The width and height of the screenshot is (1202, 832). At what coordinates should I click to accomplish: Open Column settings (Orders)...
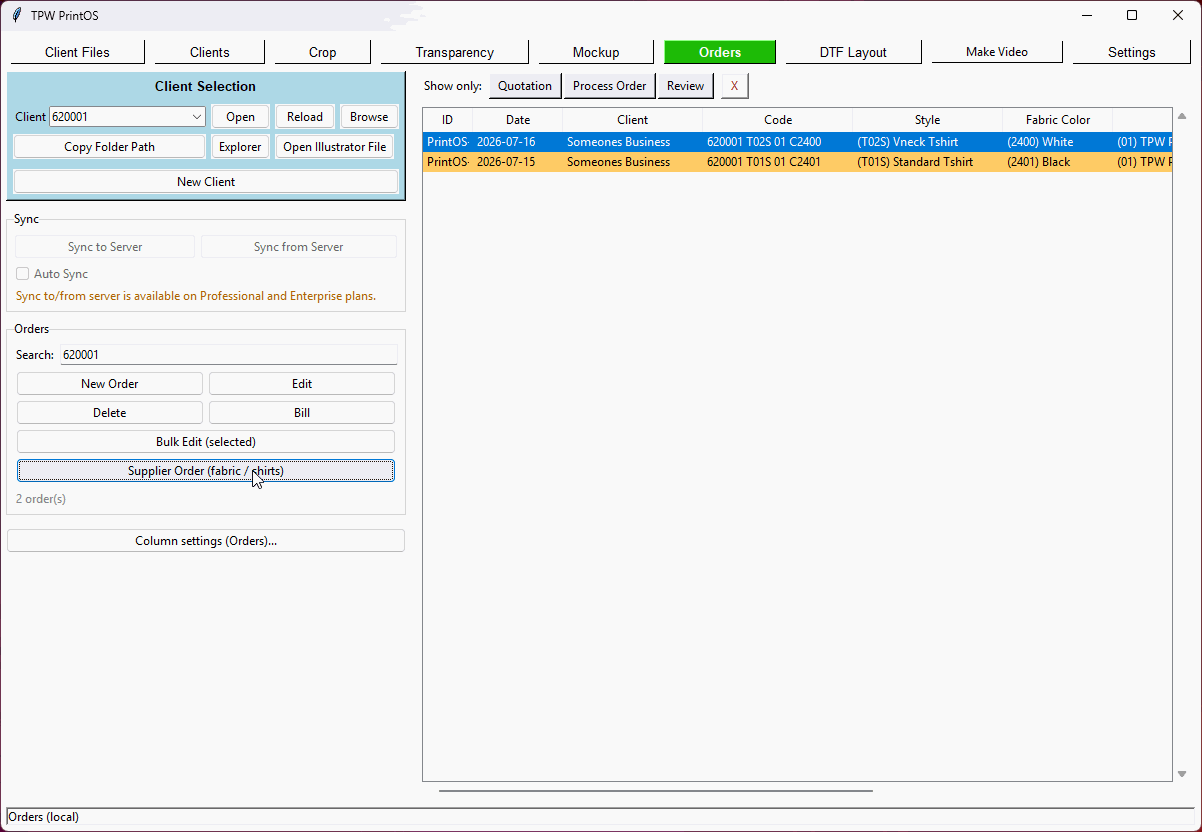[x=206, y=541]
